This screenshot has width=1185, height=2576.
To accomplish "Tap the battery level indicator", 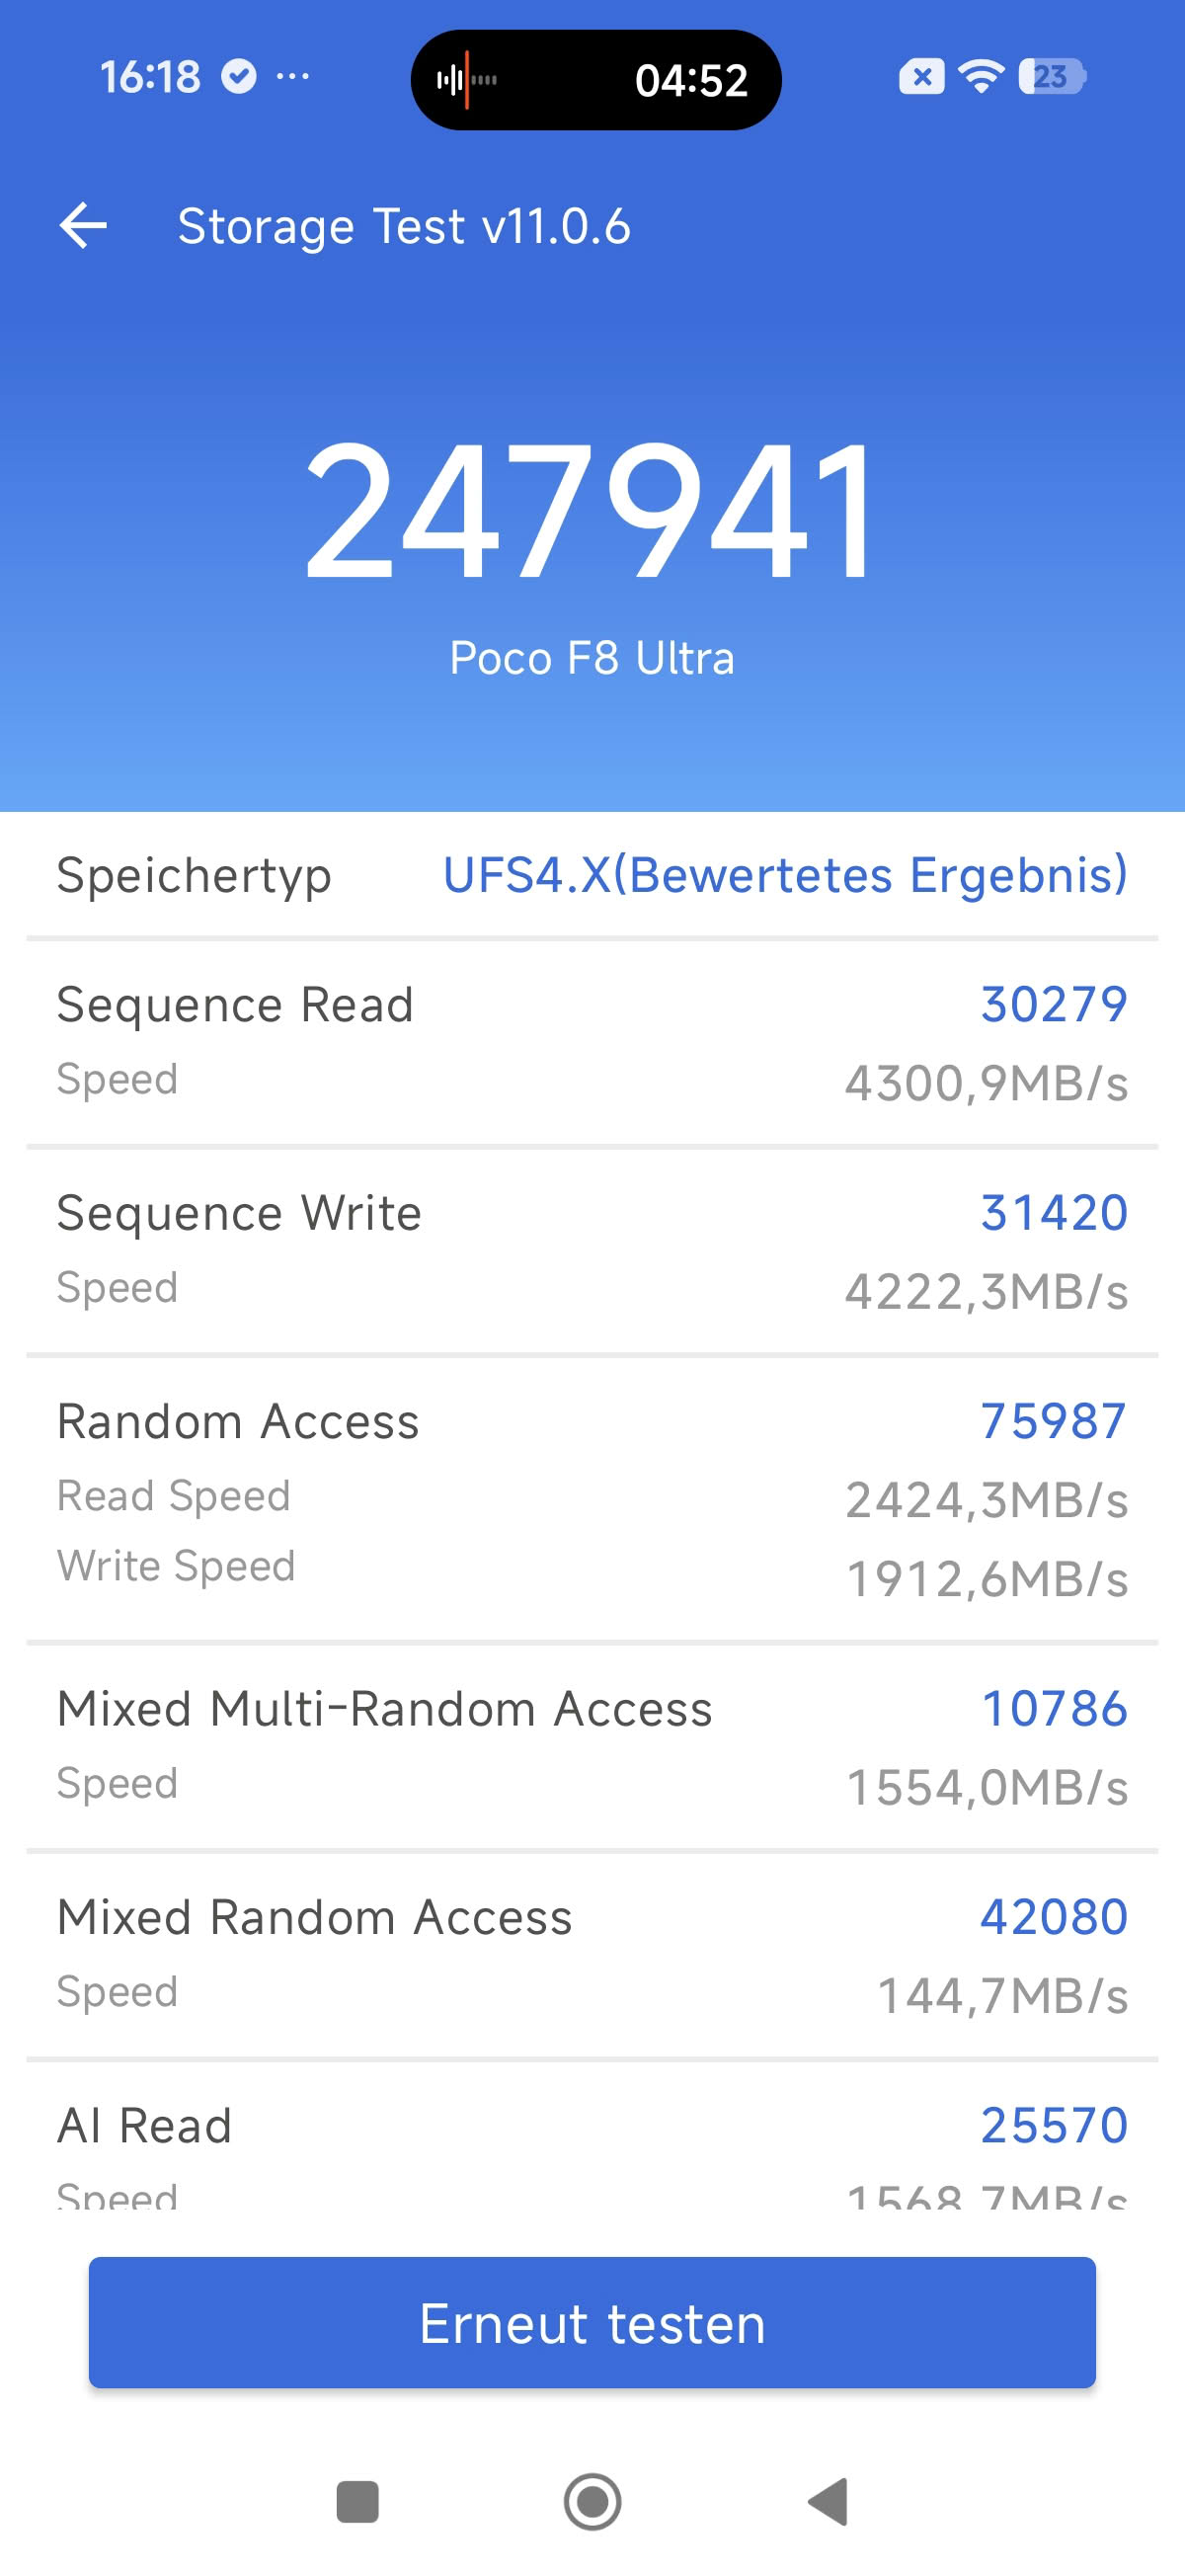I will (x=1051, y=76).
